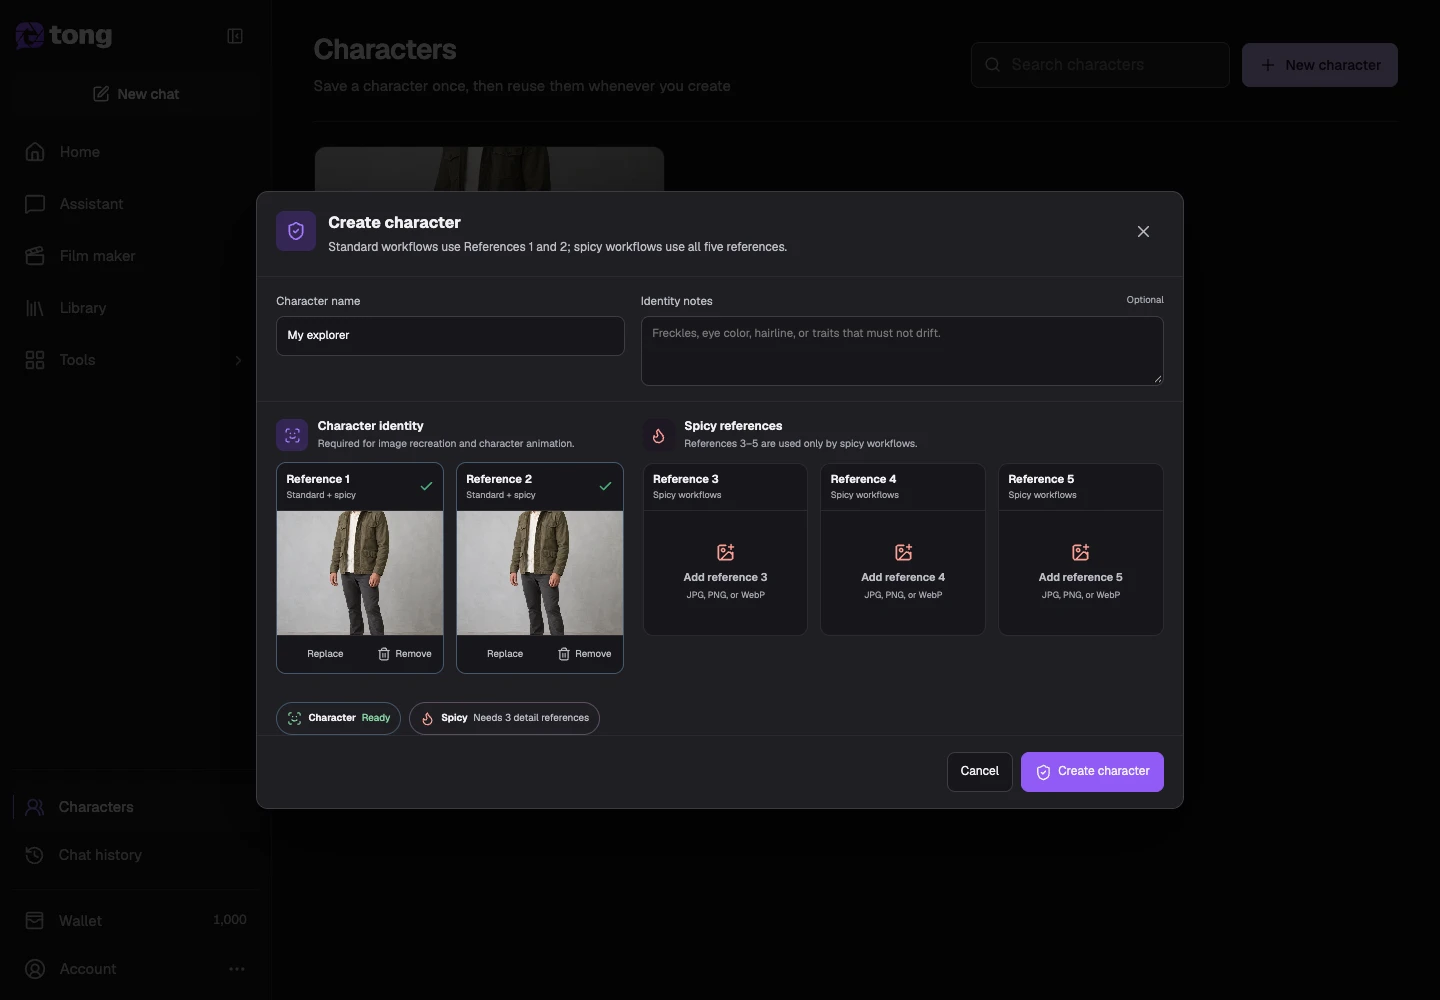Click the Add reference 5 upload icon
The height and width of the screenshot is (1000, 1440).
(x=1081, y=552)
